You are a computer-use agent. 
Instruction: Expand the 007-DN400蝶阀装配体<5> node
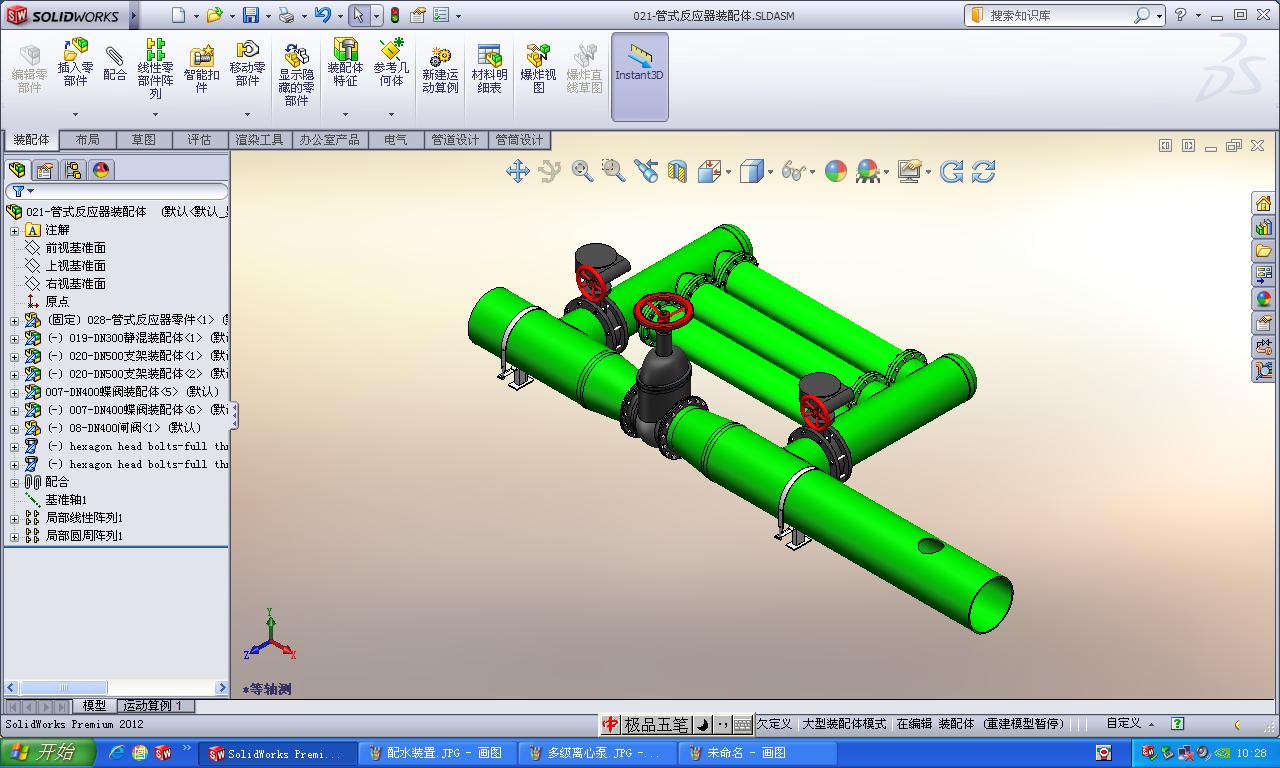coord(15,392)
